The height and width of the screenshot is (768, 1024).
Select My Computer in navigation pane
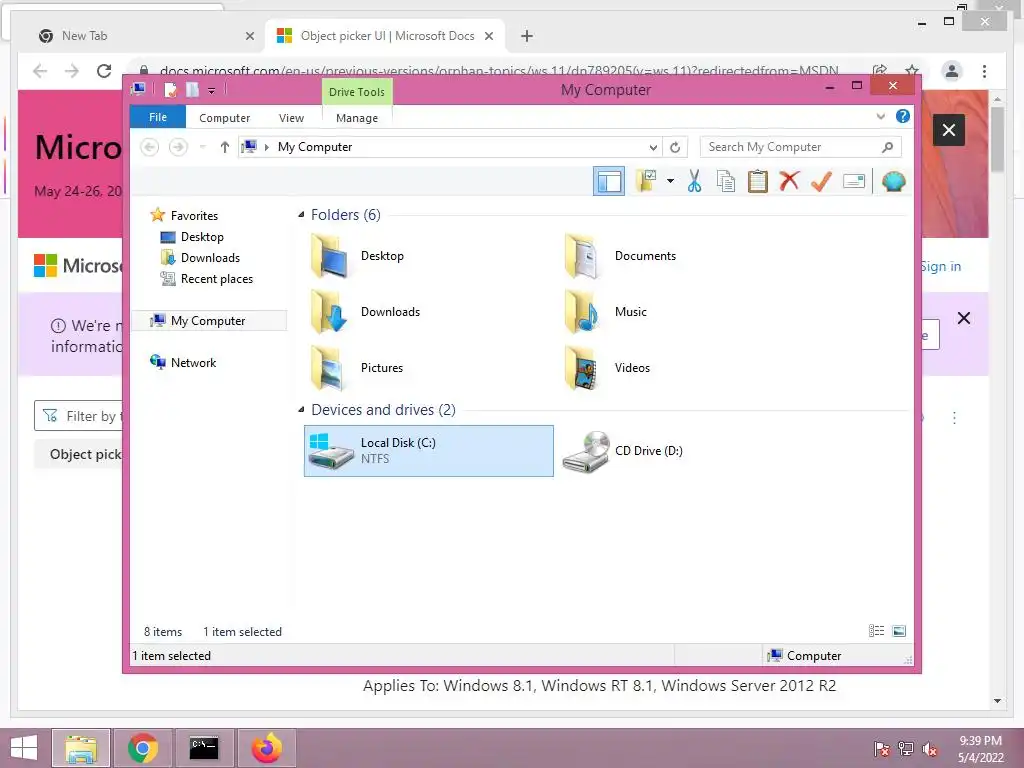[208, 321]
